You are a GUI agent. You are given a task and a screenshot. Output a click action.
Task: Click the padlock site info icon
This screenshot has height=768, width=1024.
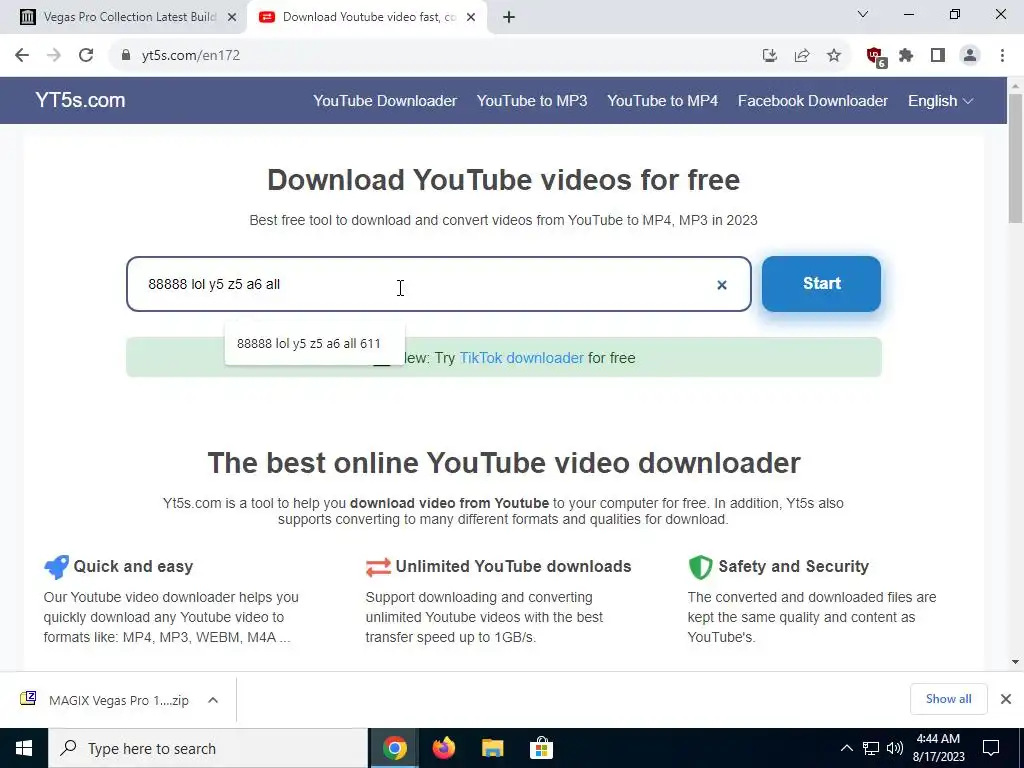tap(127, 56)
